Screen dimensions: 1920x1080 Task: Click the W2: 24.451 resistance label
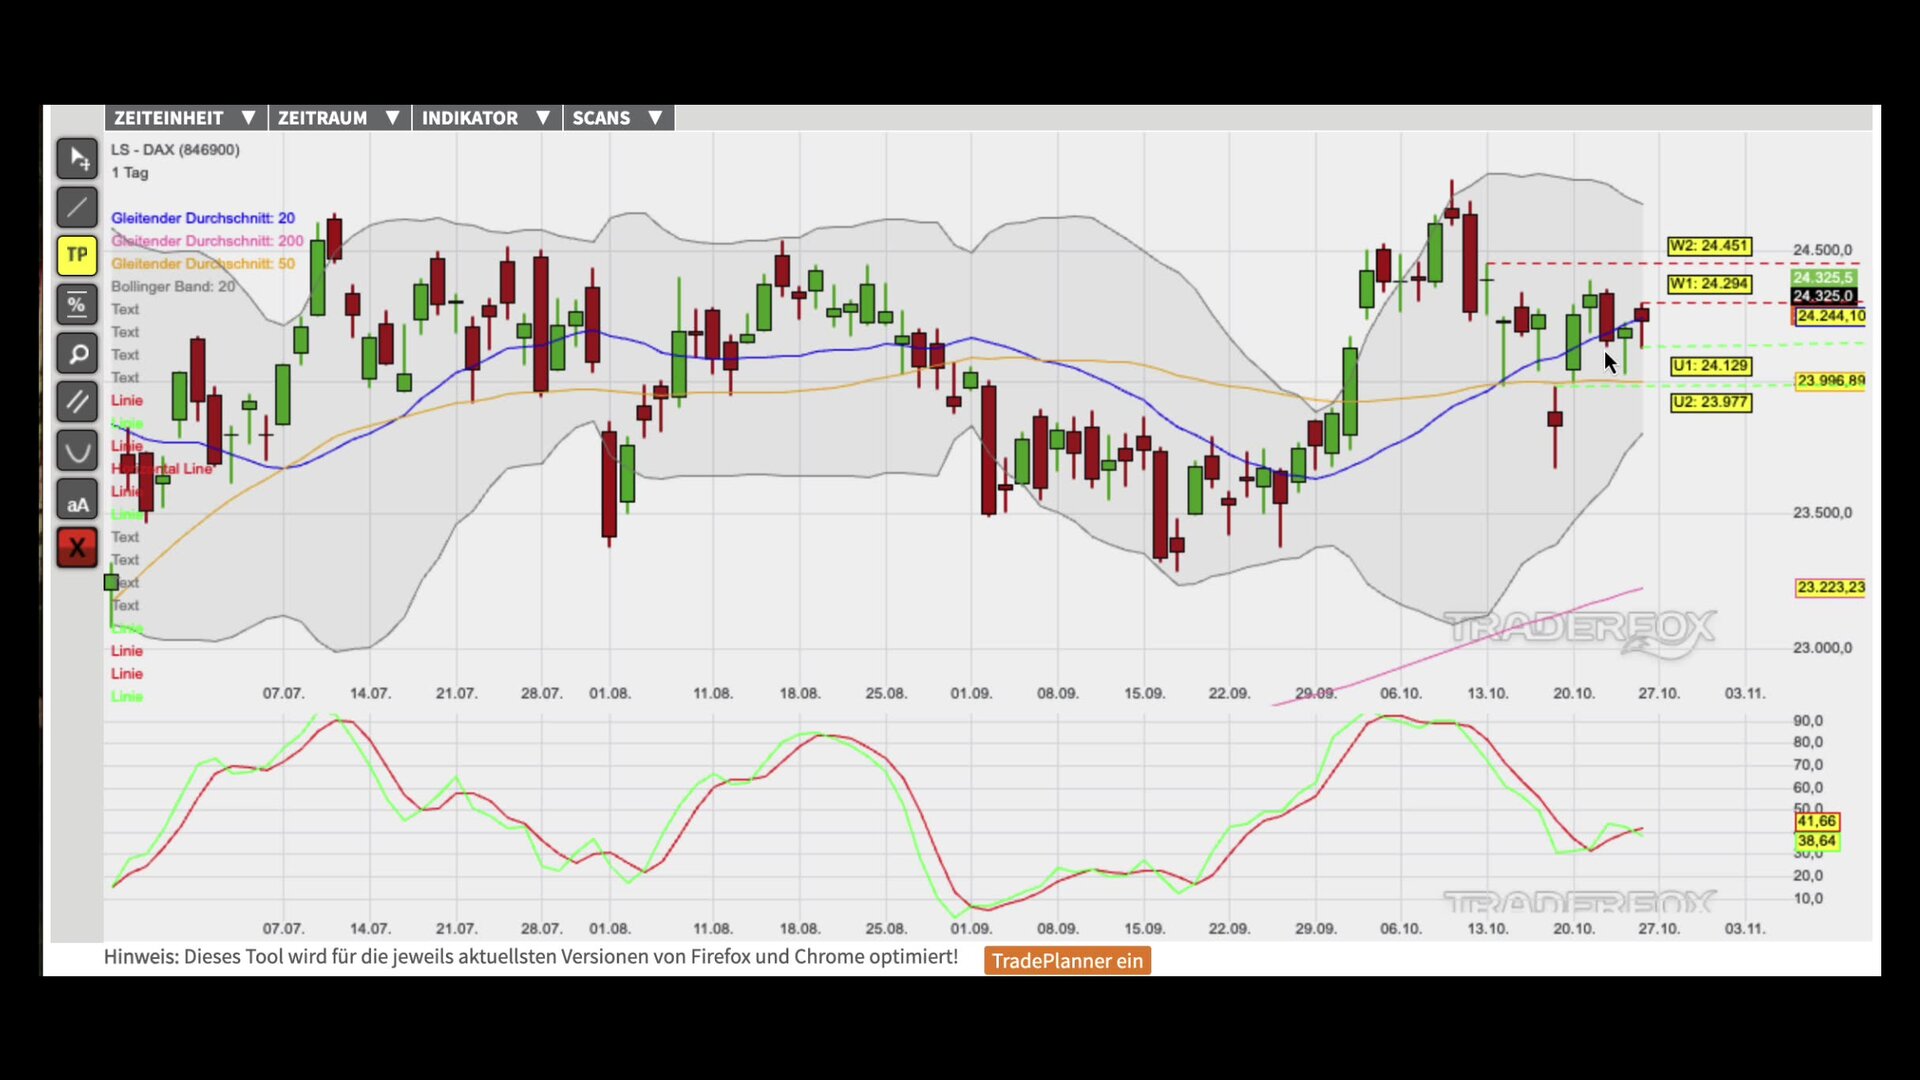coord(1709,246)
